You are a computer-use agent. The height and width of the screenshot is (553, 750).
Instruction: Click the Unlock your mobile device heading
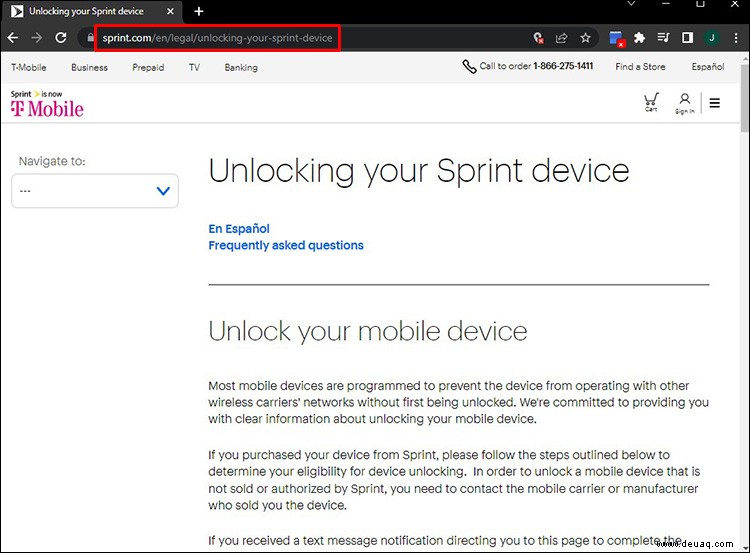tap(367, 331)
